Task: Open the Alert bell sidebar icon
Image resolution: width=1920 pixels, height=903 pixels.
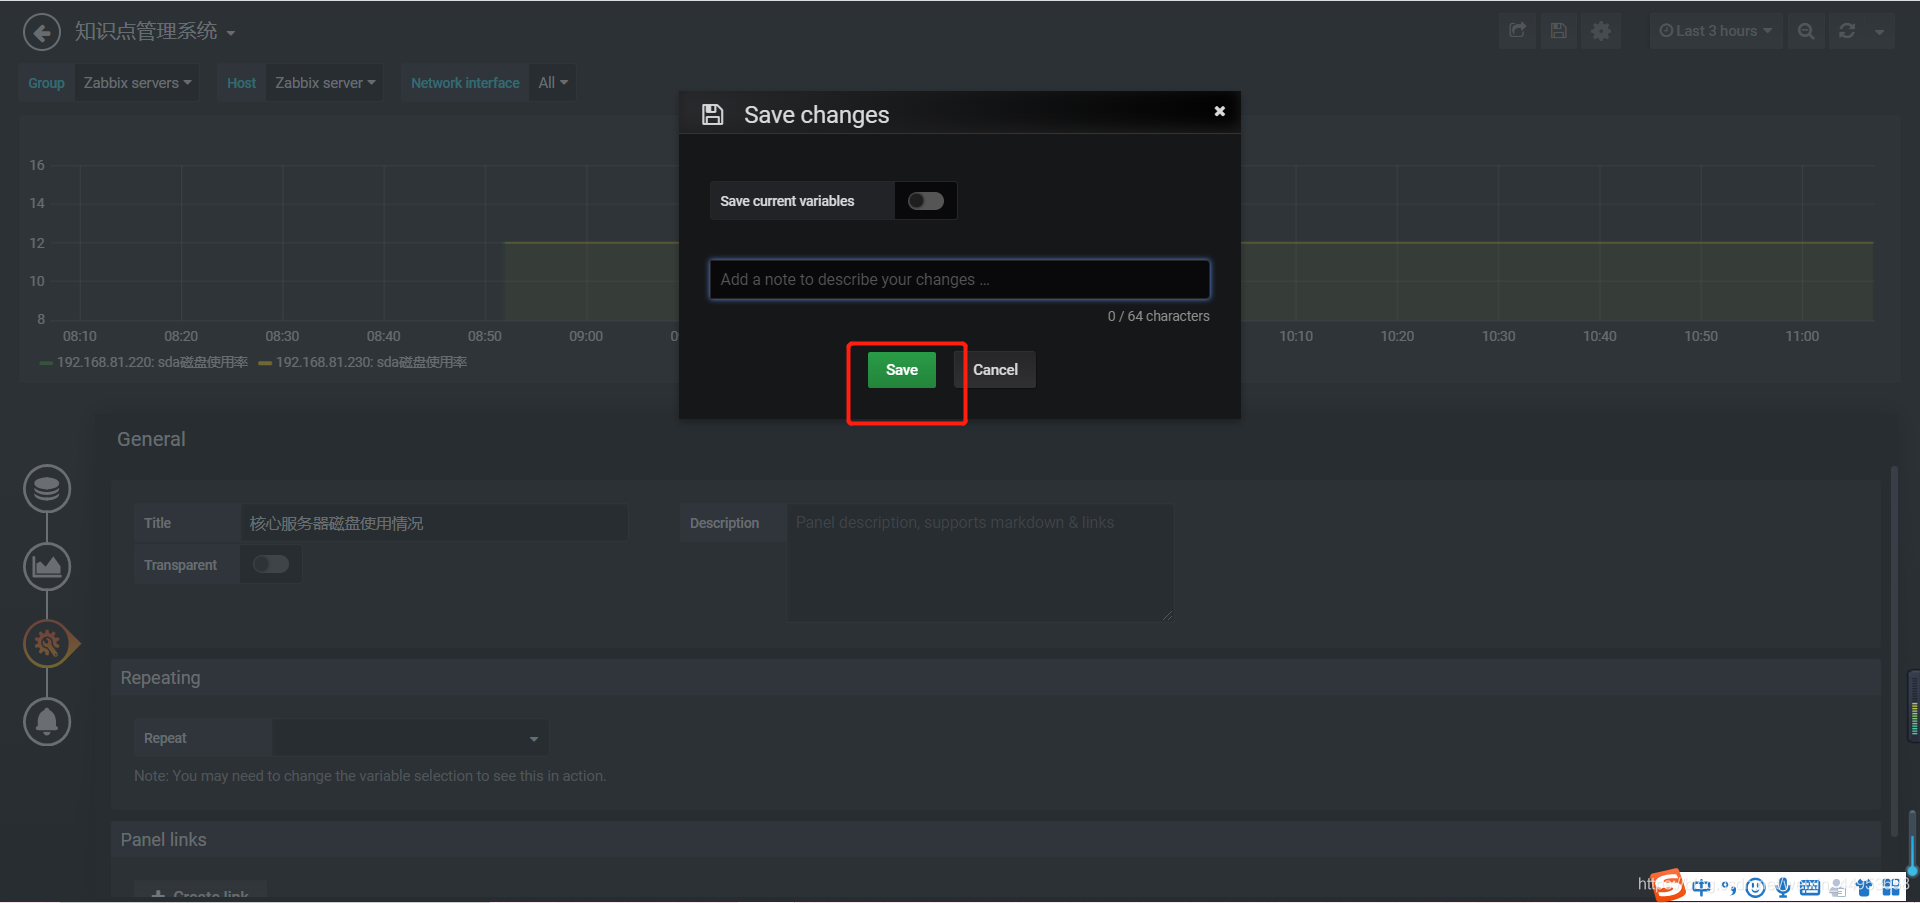Action: (47, 721)
